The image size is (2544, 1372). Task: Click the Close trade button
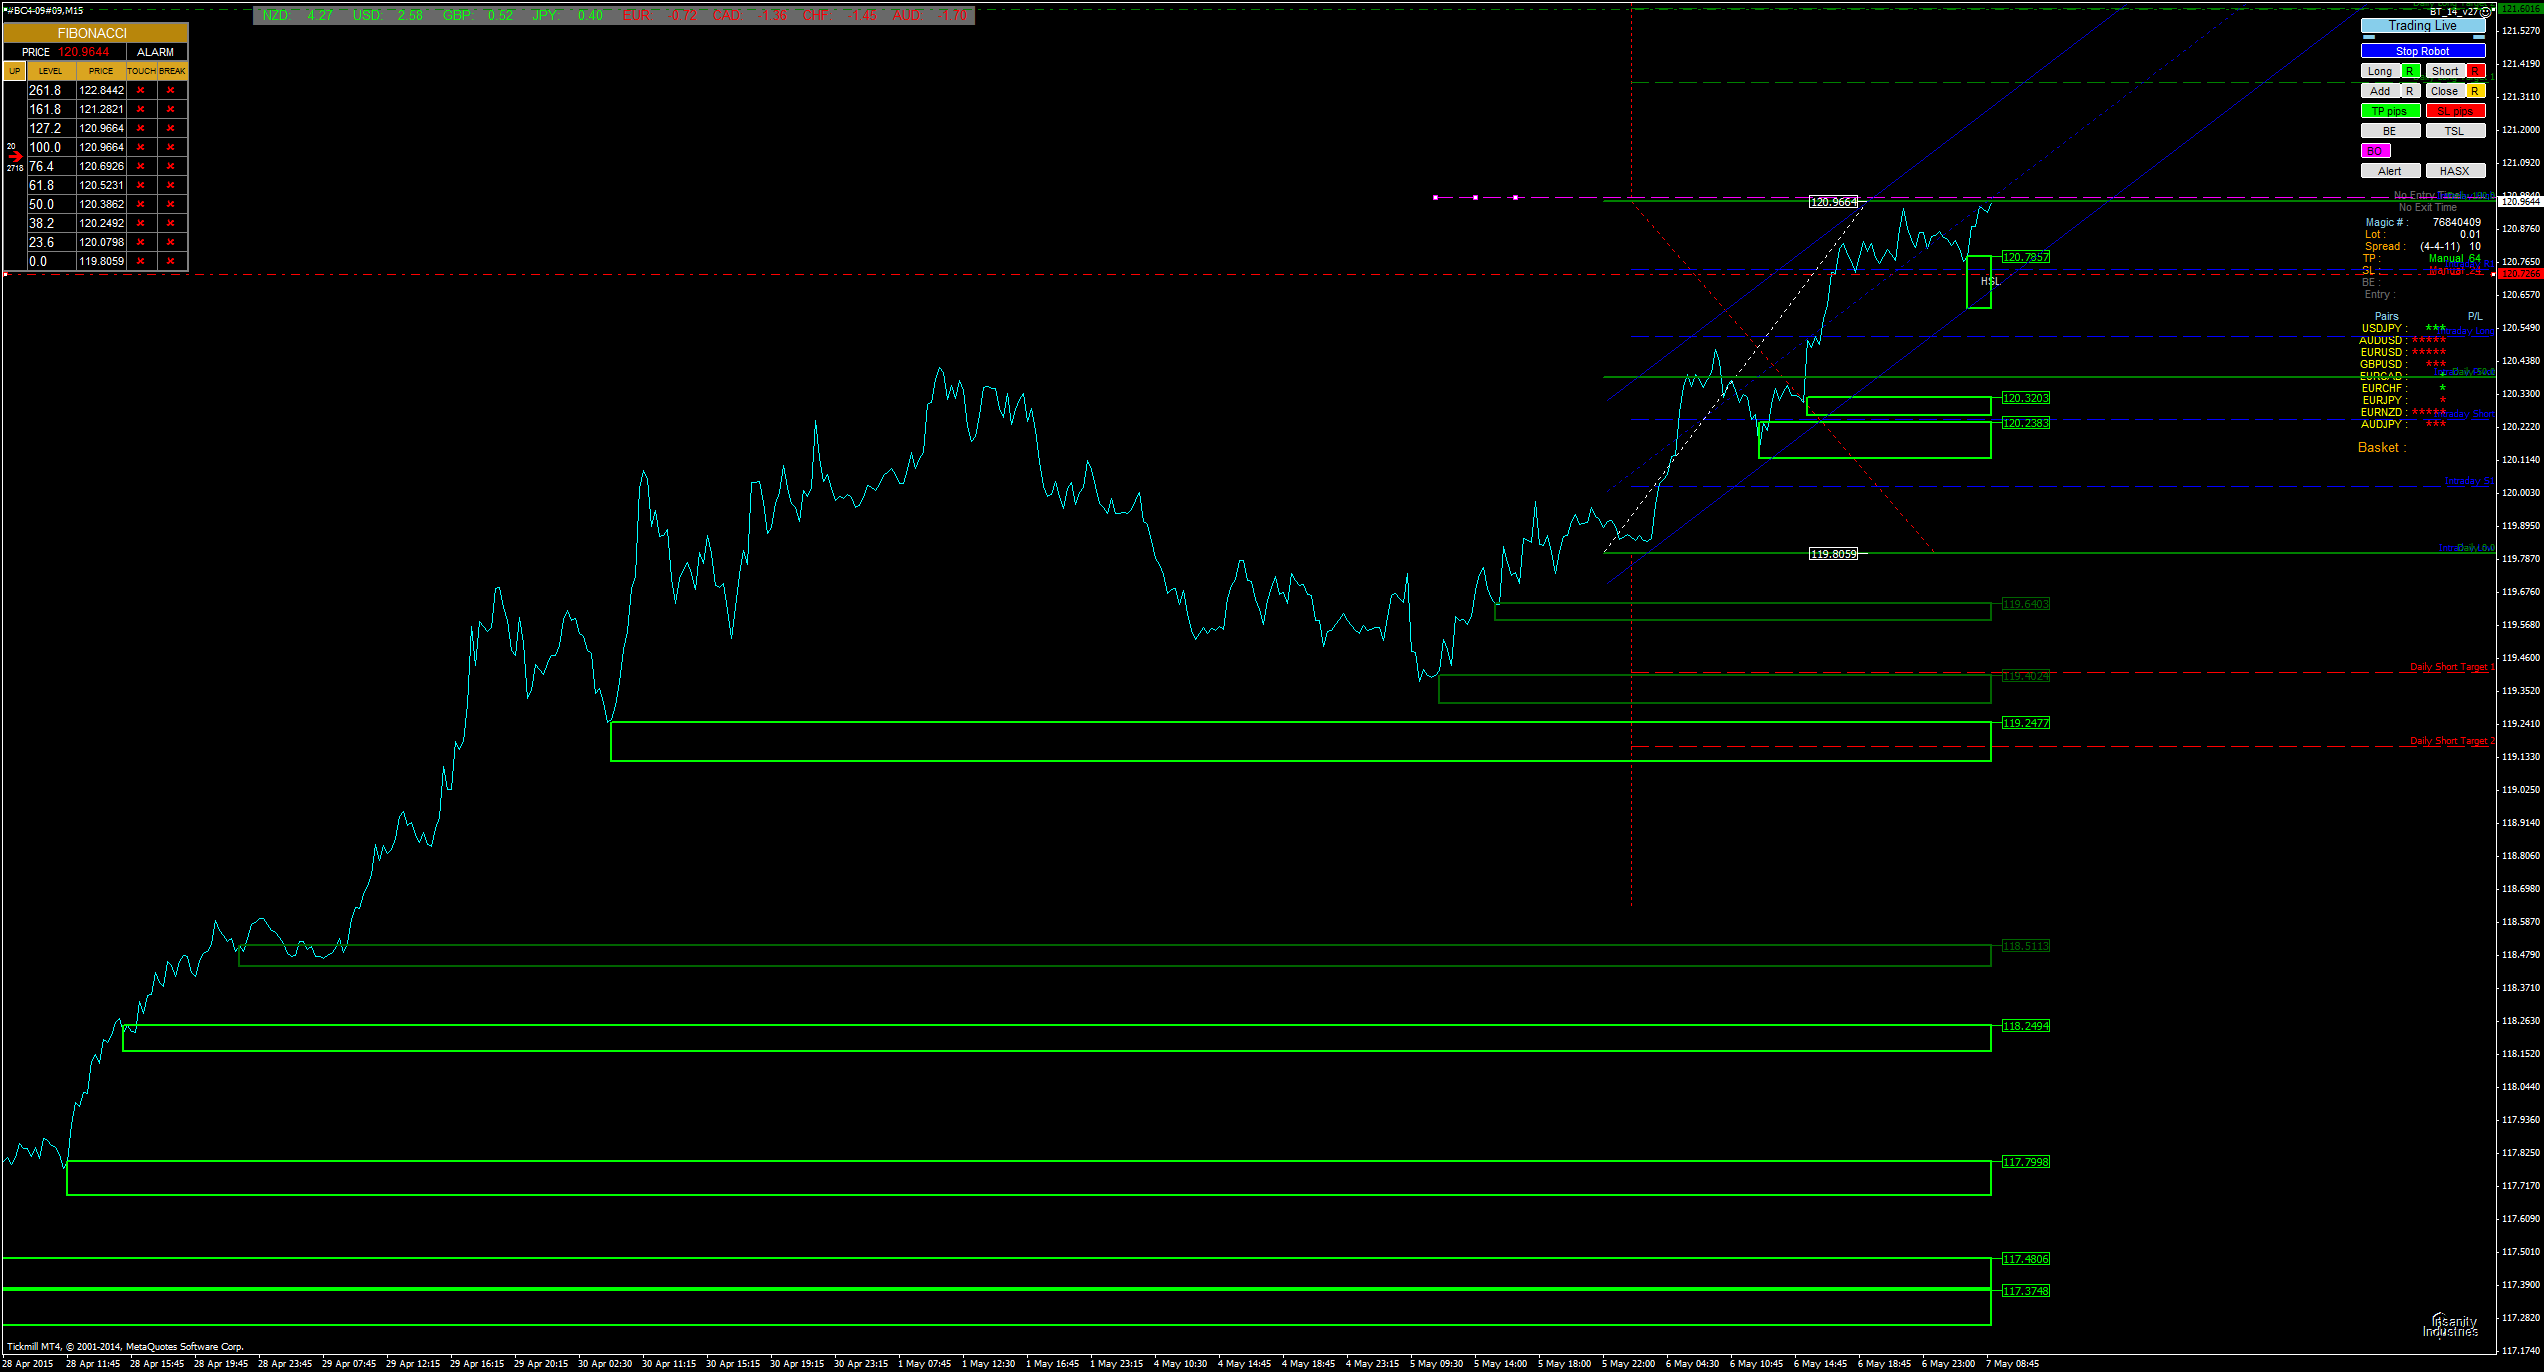(2445, 91)
